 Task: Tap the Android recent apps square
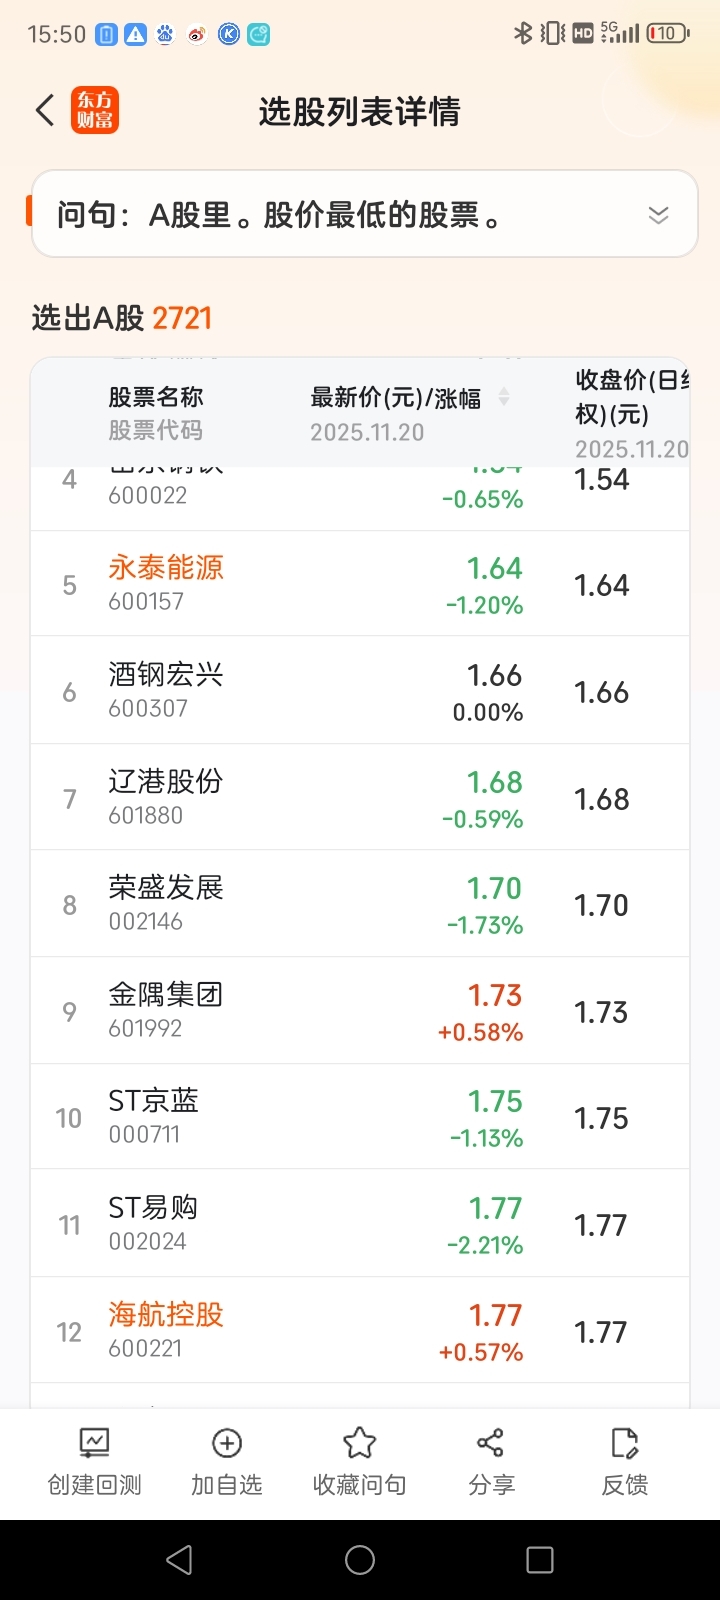(x=540, y=1560)
